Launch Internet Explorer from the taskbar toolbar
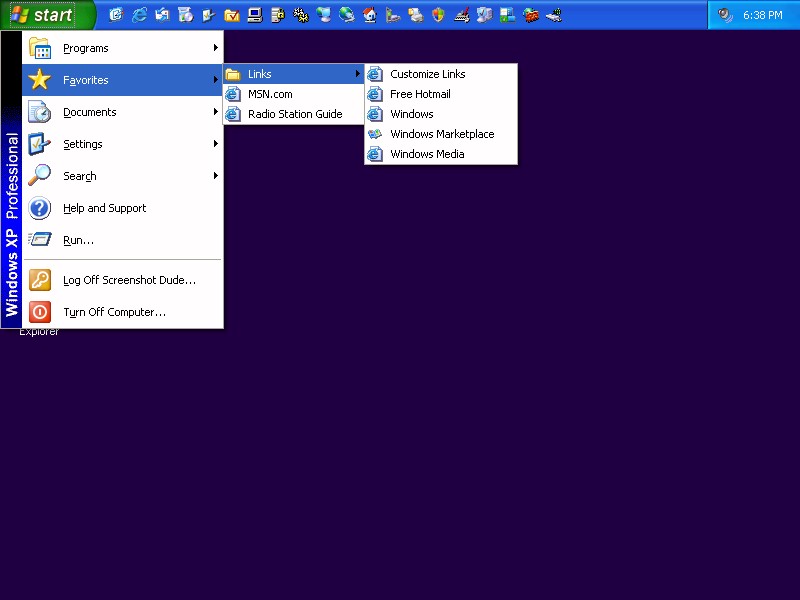This screenshot has width=800, height=600. coord(139,15)
